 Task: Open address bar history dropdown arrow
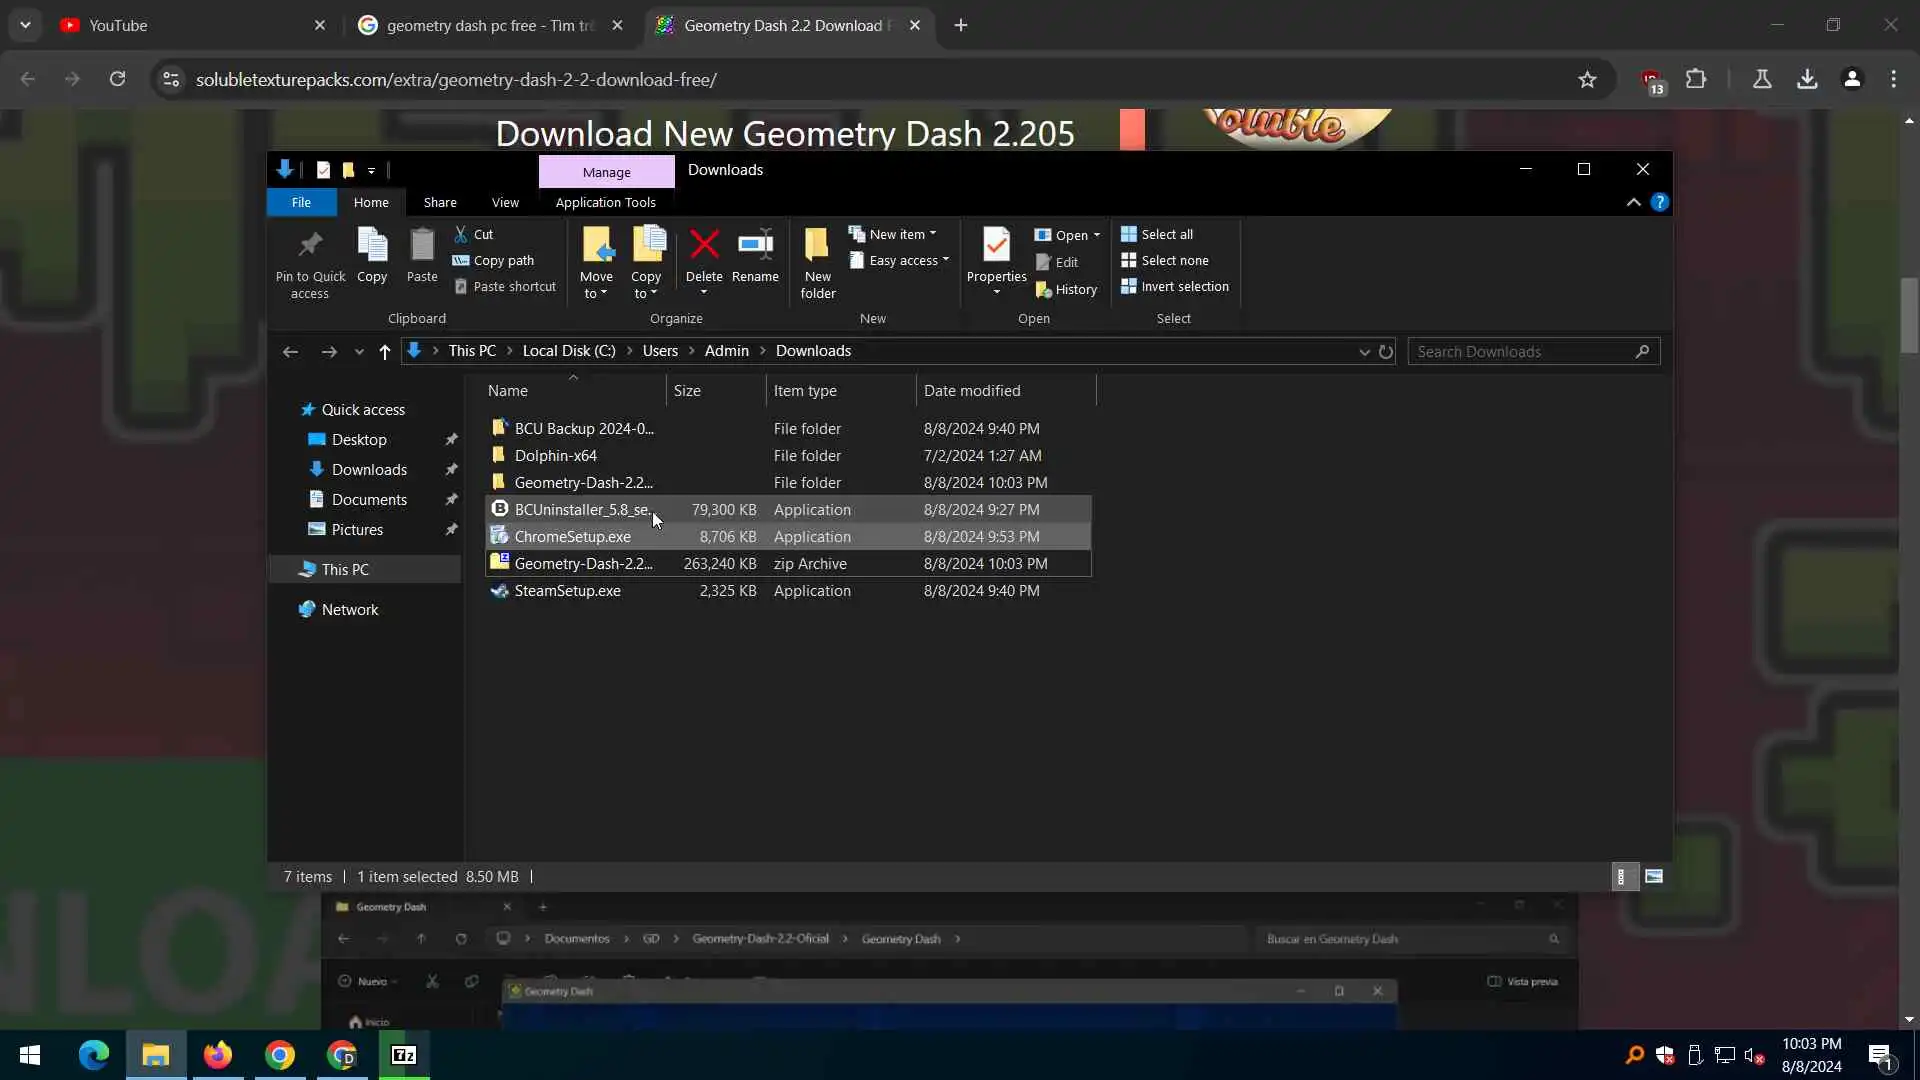click(x=1364, y=352)
